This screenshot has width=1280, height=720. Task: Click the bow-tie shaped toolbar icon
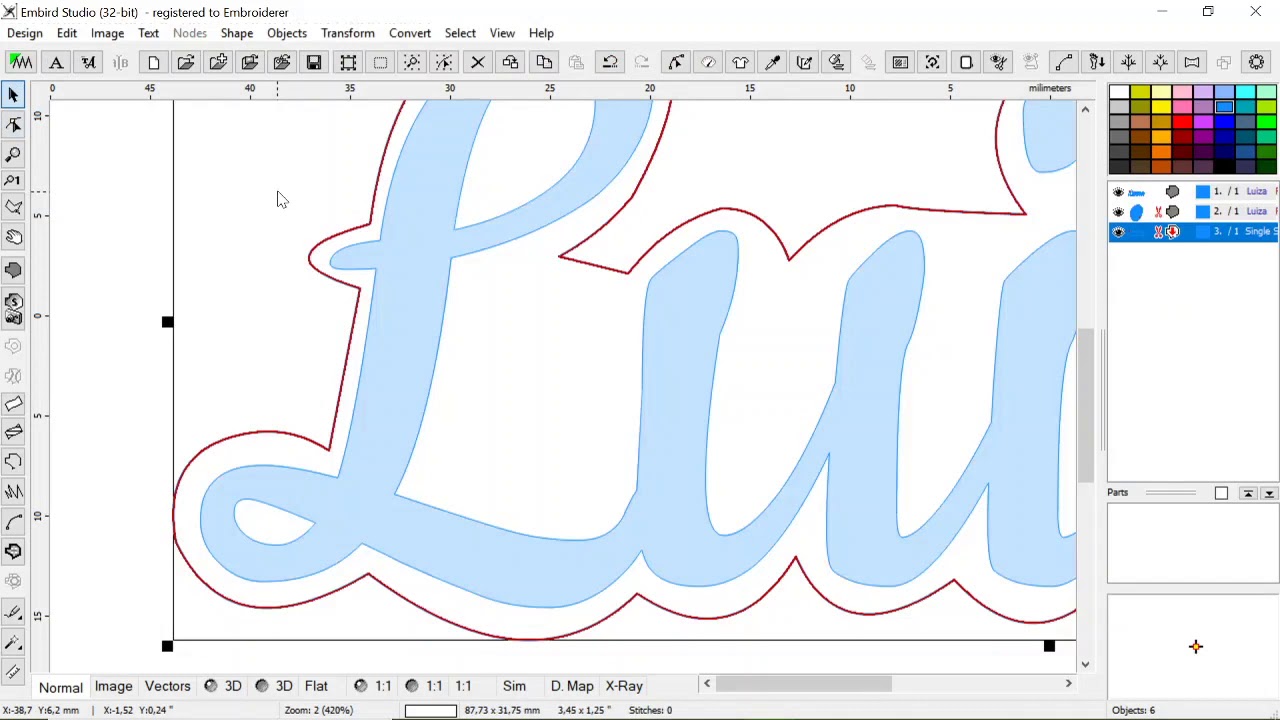tap(1192, 62)
